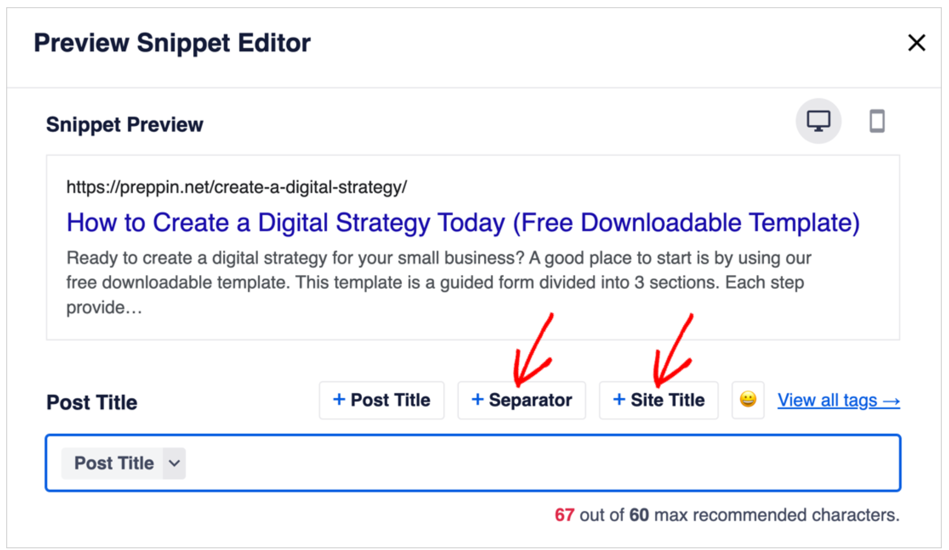Add the Post Title tag
The width and height of the screenshot is (949, 550).
[x=382, y=400]
